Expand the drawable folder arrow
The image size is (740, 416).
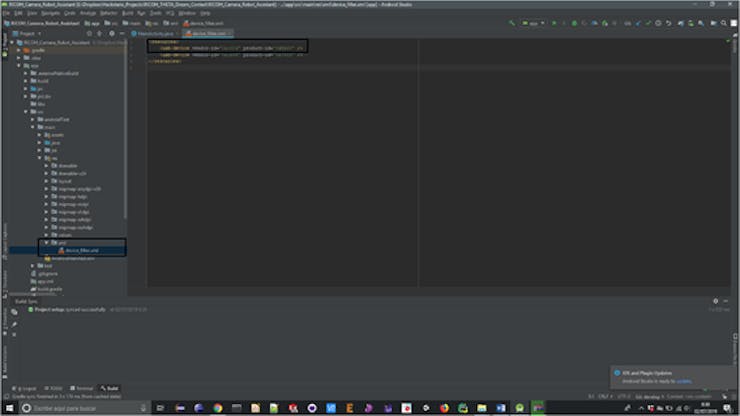47,166
